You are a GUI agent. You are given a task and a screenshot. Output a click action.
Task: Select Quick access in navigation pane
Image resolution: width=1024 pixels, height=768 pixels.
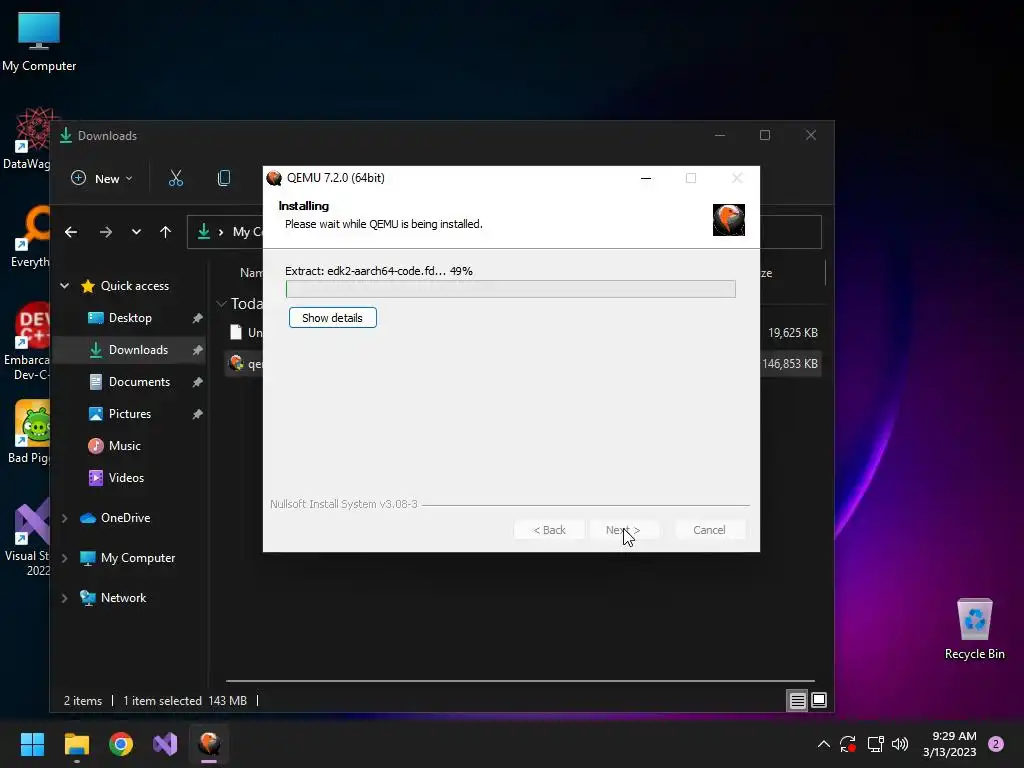click(x=135, y=285)
